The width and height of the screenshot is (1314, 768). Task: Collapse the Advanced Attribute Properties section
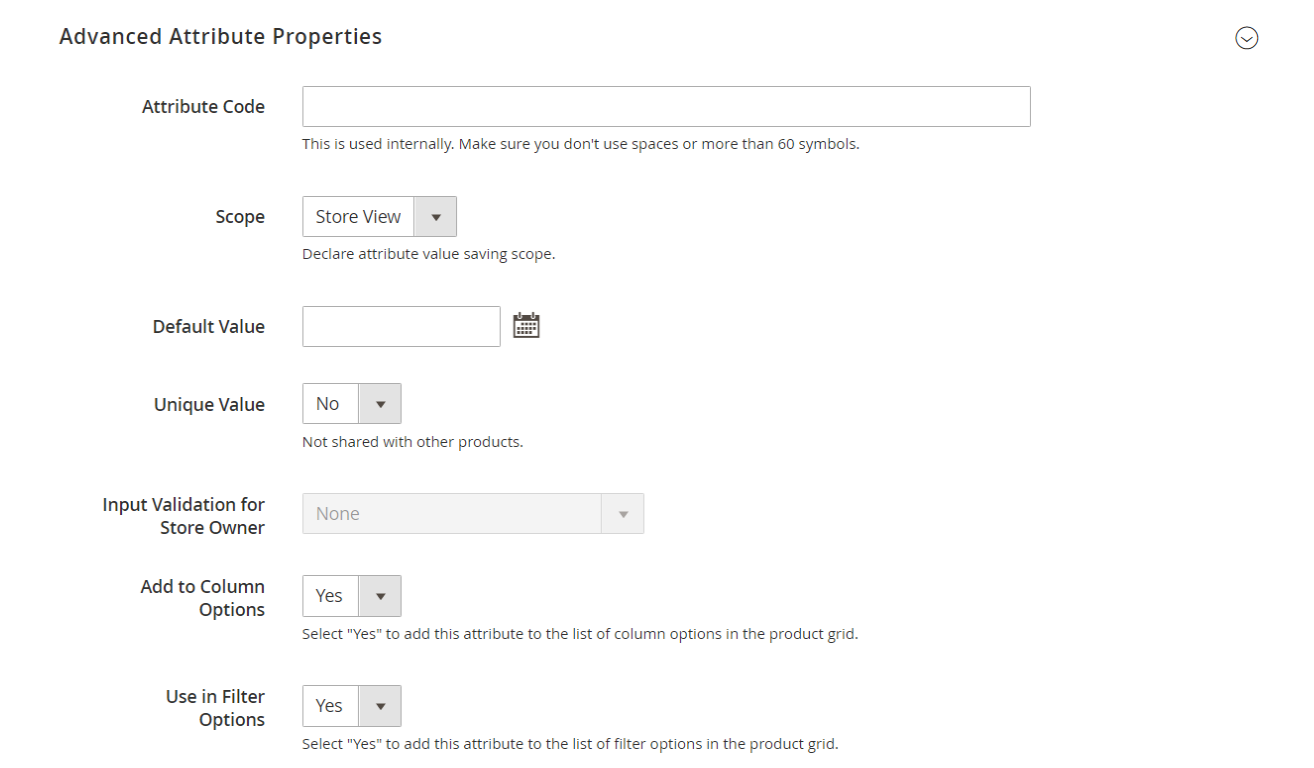click(x=1246, y=38)
